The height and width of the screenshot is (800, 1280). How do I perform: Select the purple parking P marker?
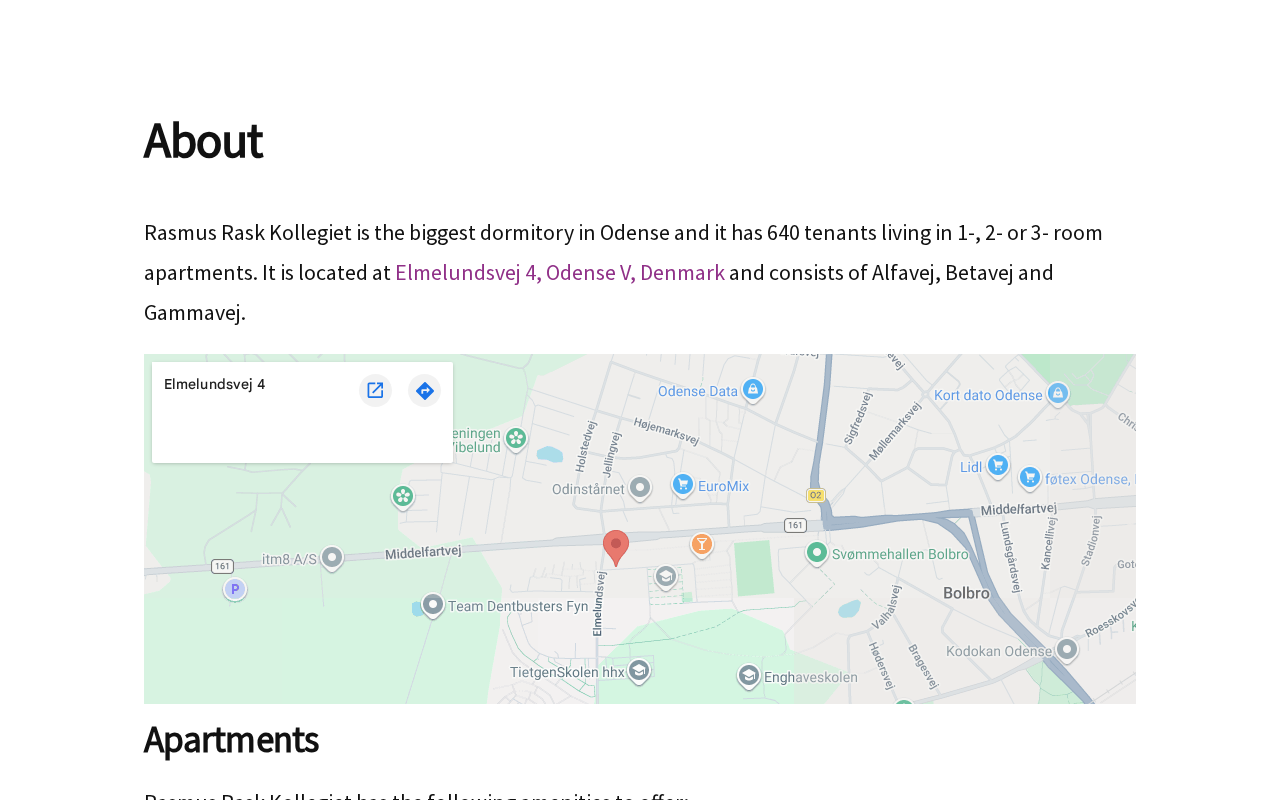tap(235, 589)
